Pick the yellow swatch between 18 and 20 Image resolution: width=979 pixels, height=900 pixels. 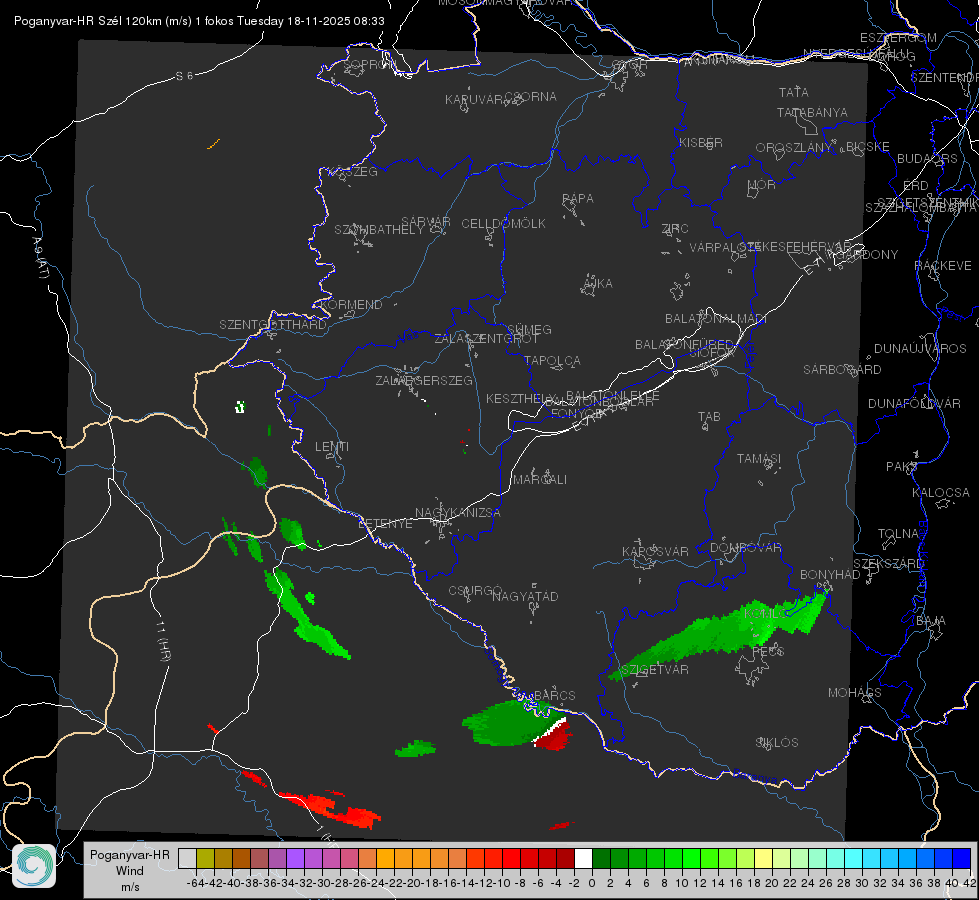[764, 858]
